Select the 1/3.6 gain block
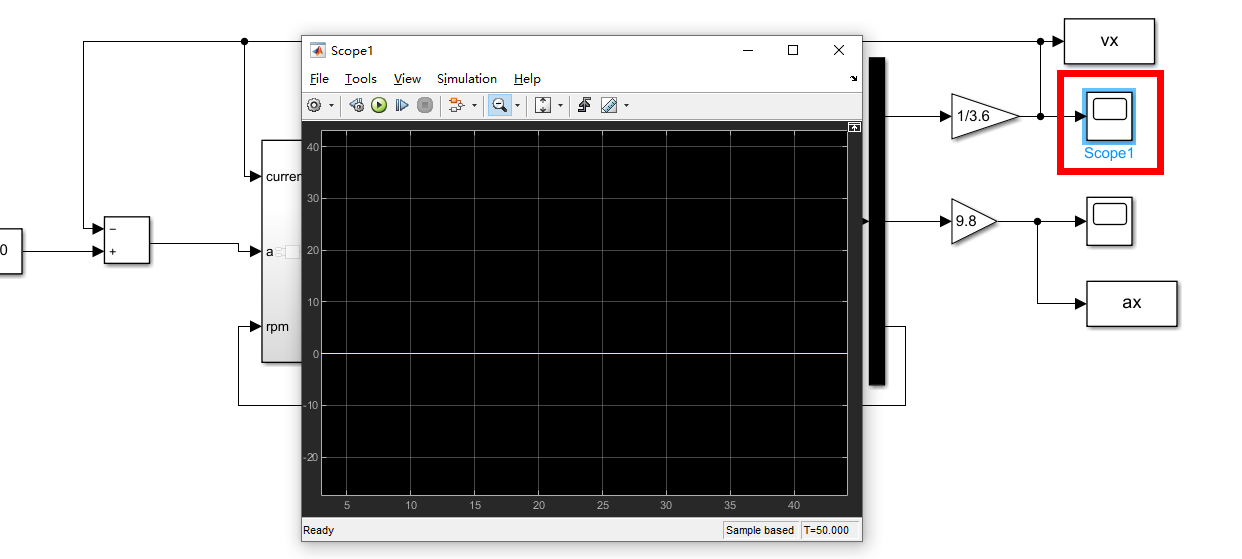This screenshot has width=1242, height=559. tap(984, 116)
